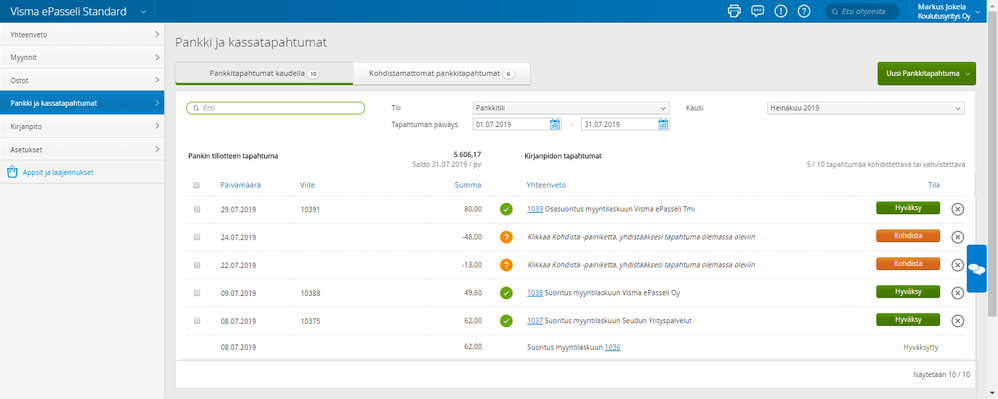The image size is (998, 399).
Task: Open the alerts exclamation icon
Action: pos(781,11)
